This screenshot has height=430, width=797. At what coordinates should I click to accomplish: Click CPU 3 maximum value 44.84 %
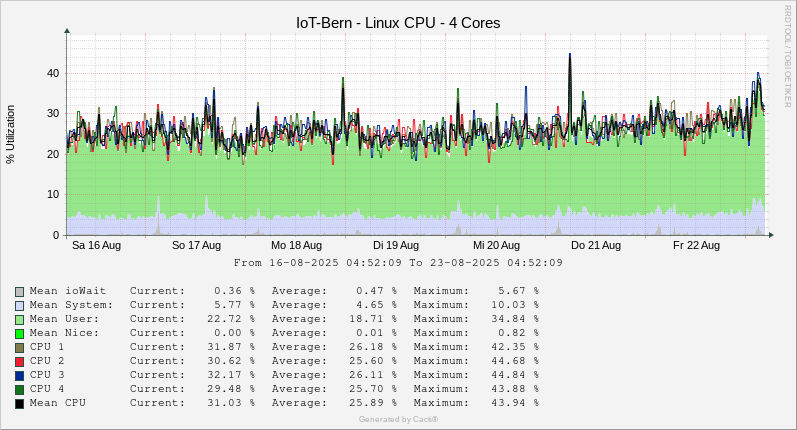(514, 375)
